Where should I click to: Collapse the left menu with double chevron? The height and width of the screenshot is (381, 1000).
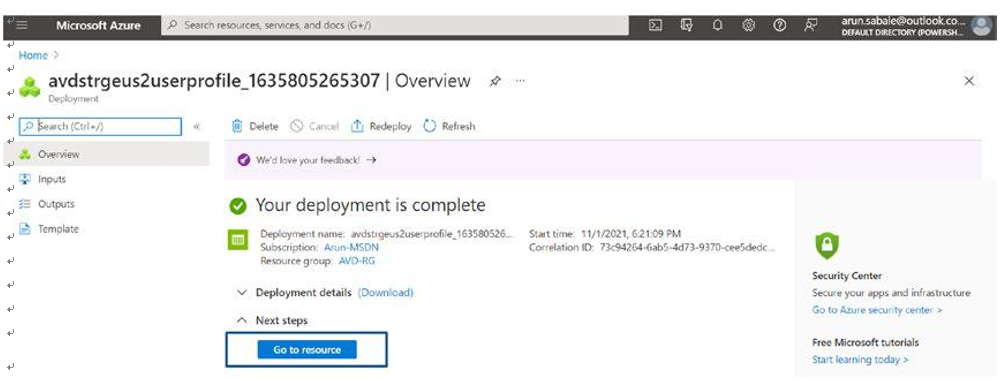tap(196, 126)
